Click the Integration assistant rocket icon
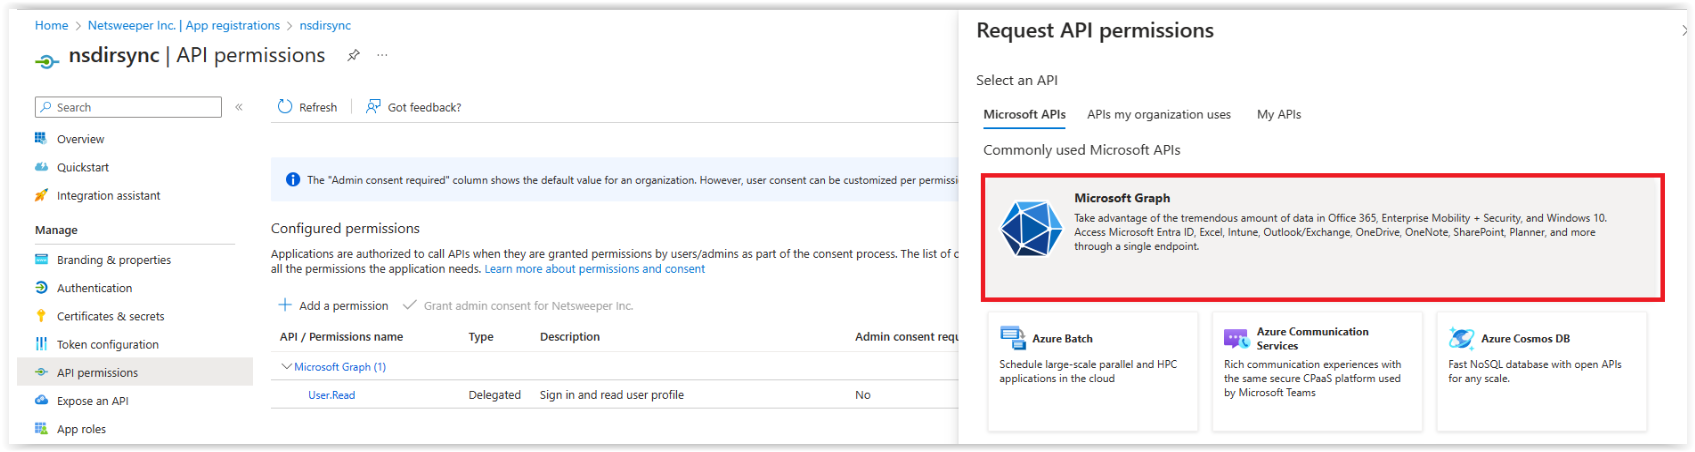The height and width of the screenshot is (452, 1695). click(41, 195)
